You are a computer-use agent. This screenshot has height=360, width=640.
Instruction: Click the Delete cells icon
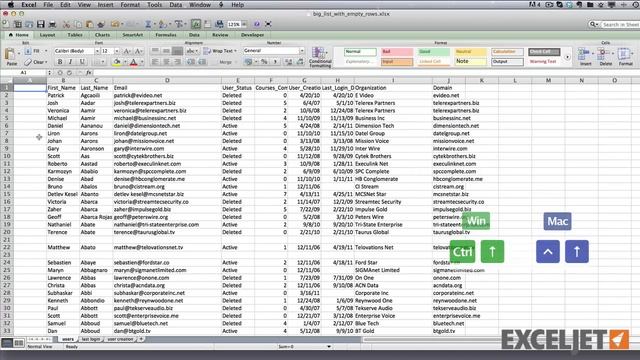click(605, 56)
